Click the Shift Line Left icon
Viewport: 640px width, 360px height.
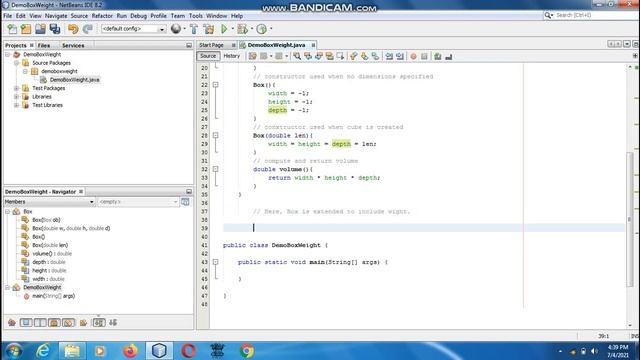389,56
